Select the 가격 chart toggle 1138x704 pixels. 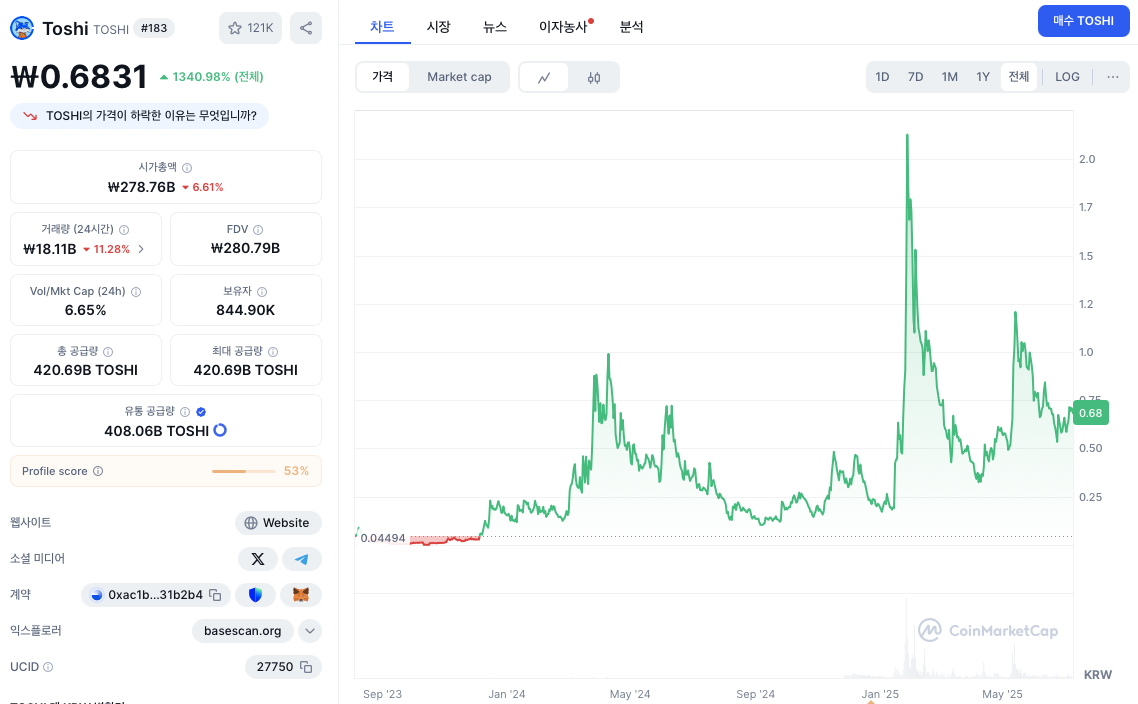point(382,77)
